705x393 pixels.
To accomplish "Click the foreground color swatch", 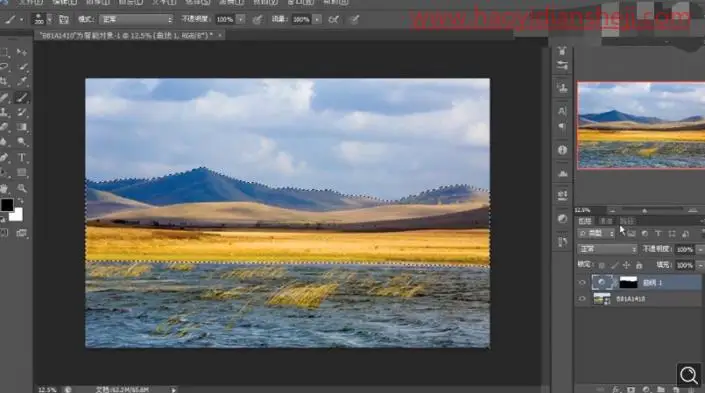I will (x=7, y=205).
